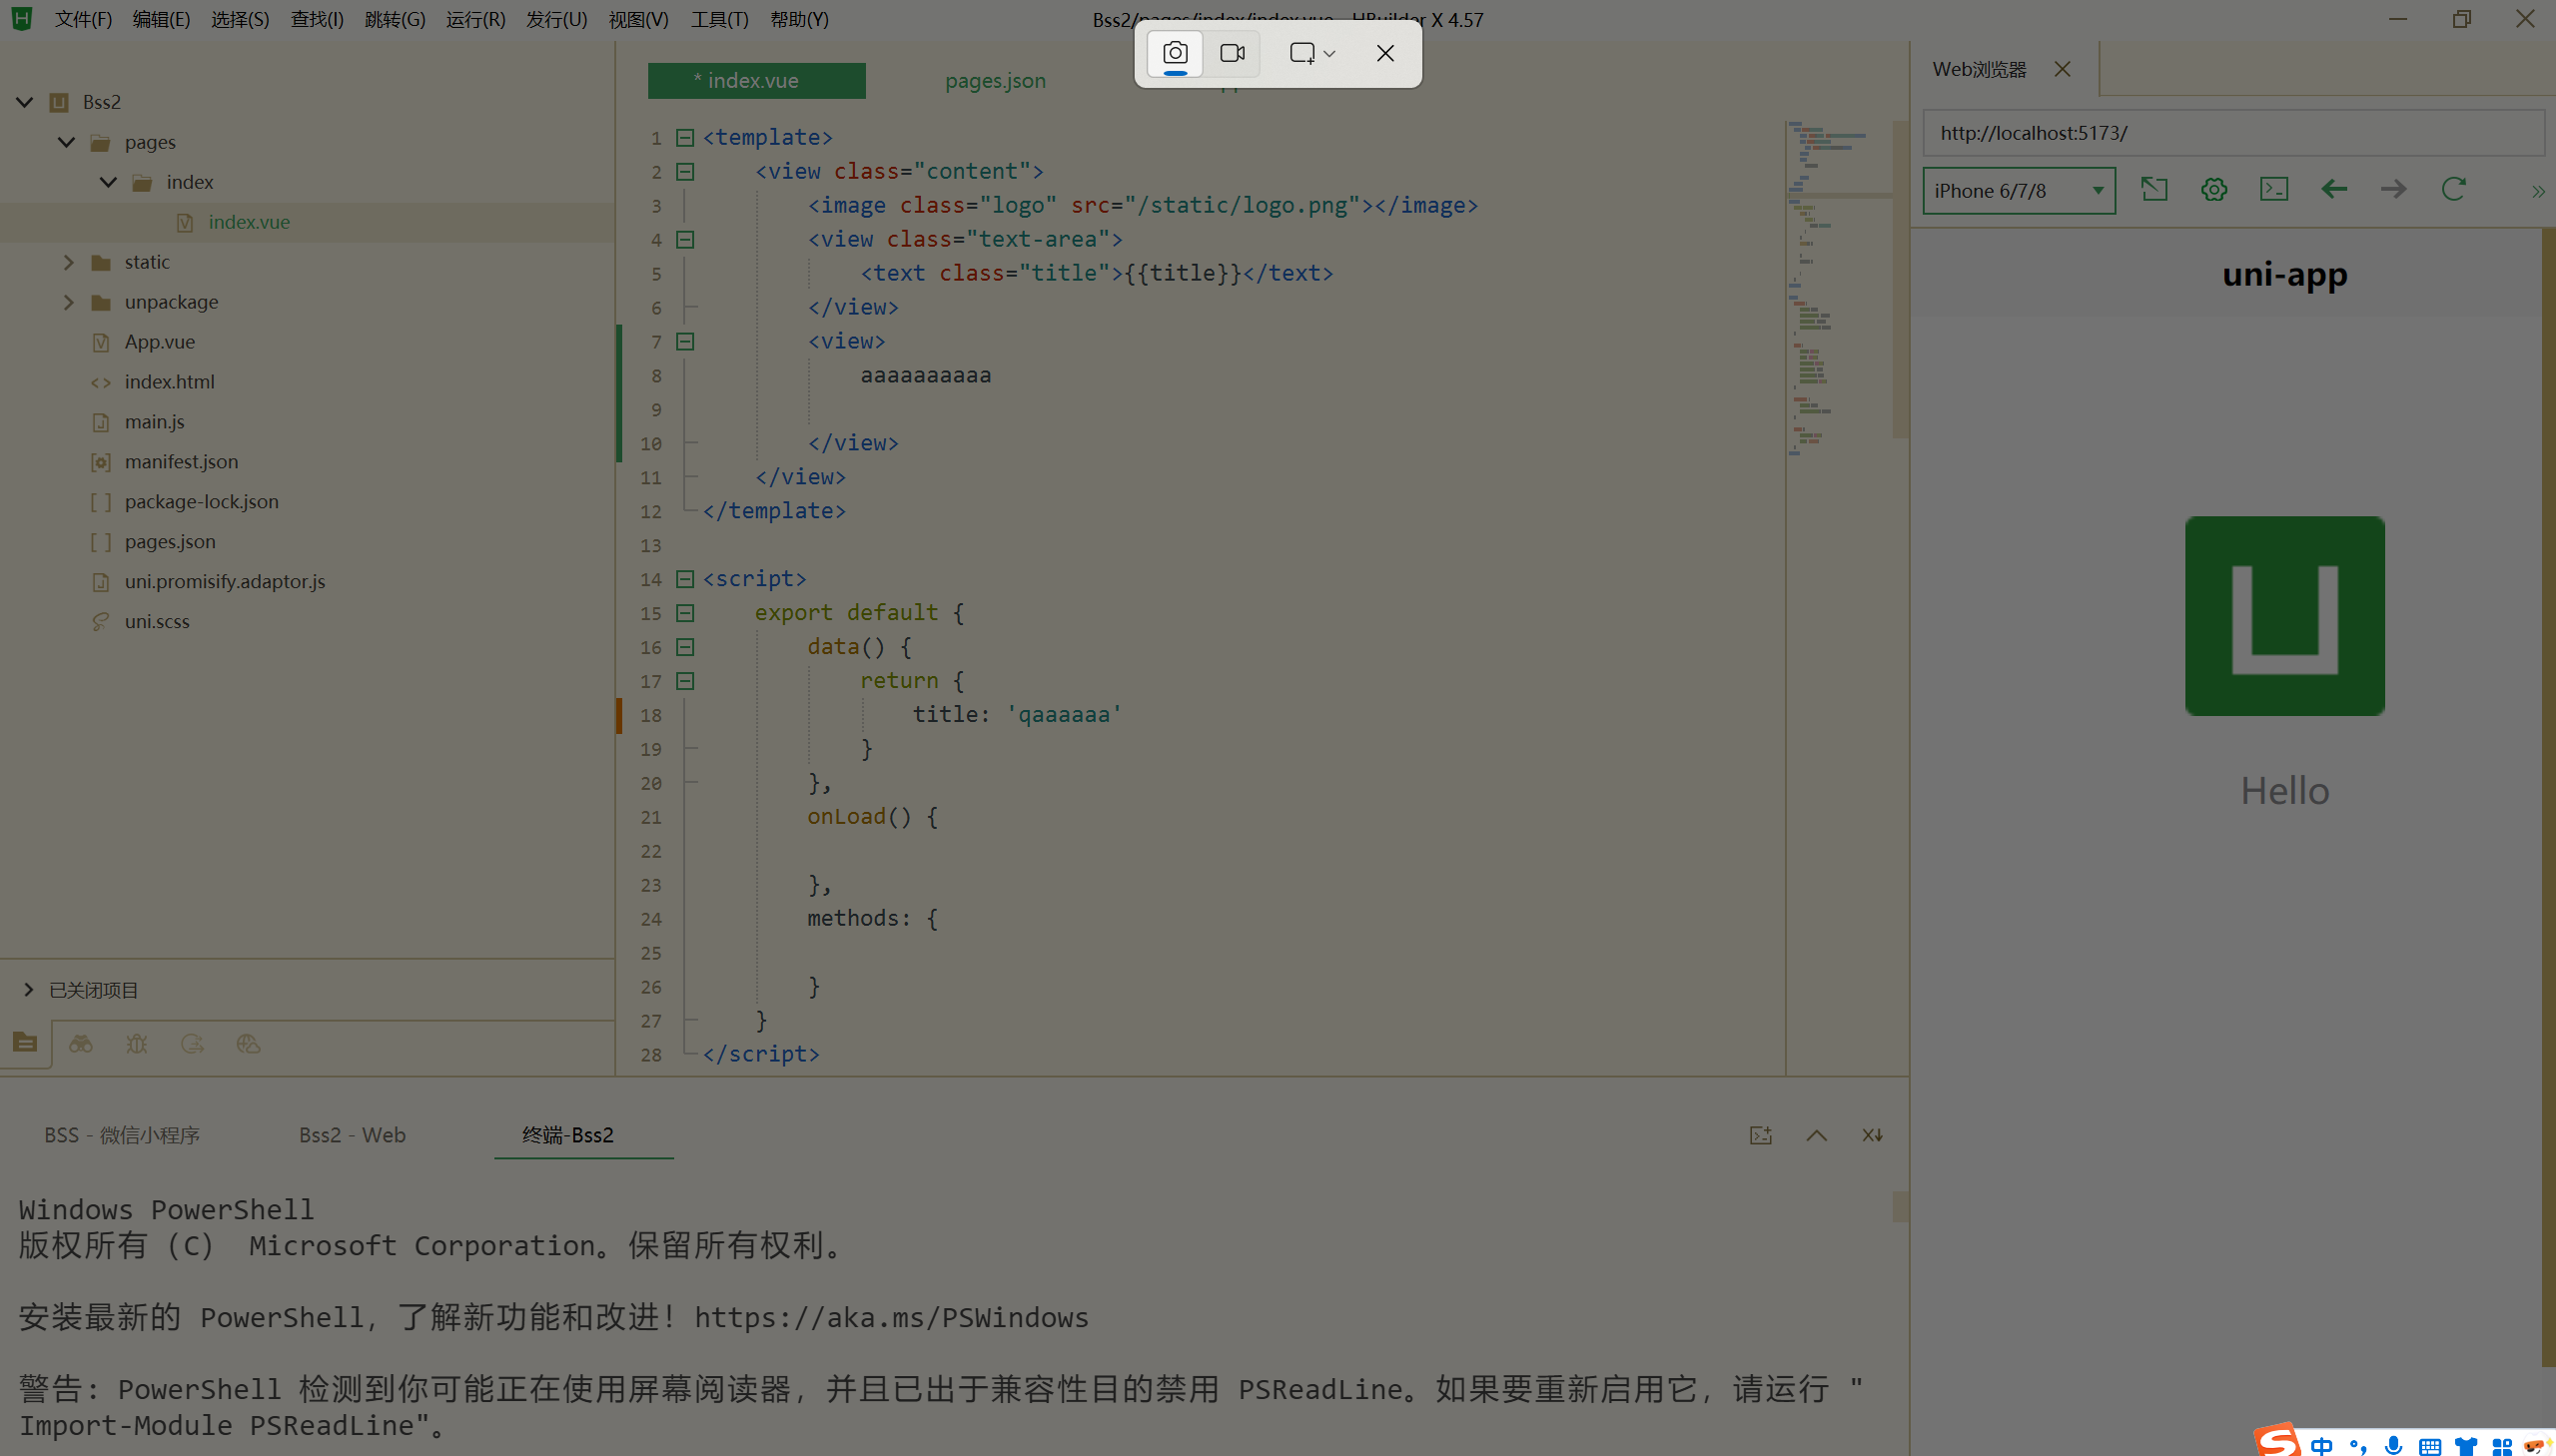The height and width of the screenshot is (1456, 2556).
Task: Open main.js in project tree
Action: pos(154,422)
